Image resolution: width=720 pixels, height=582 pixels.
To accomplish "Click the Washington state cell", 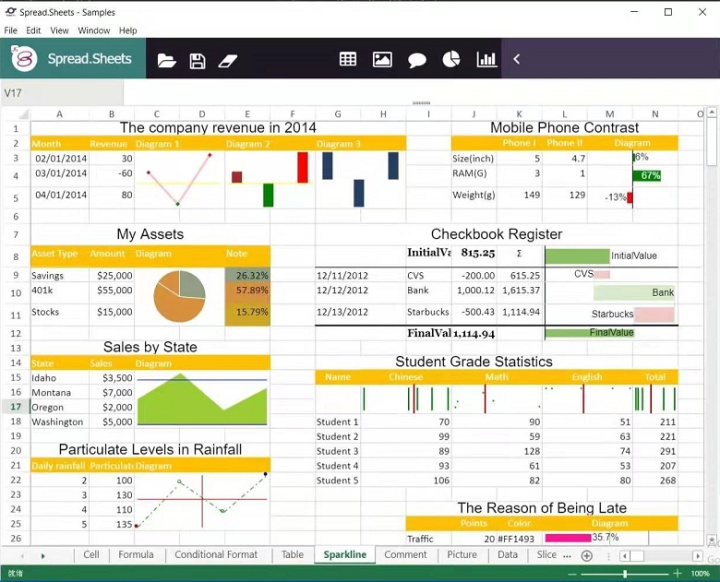I will click(60, 422).
